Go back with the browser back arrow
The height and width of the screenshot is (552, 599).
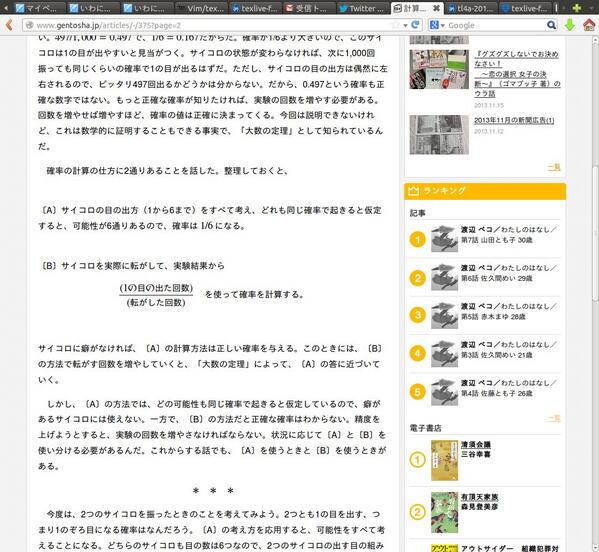(9, 25)
